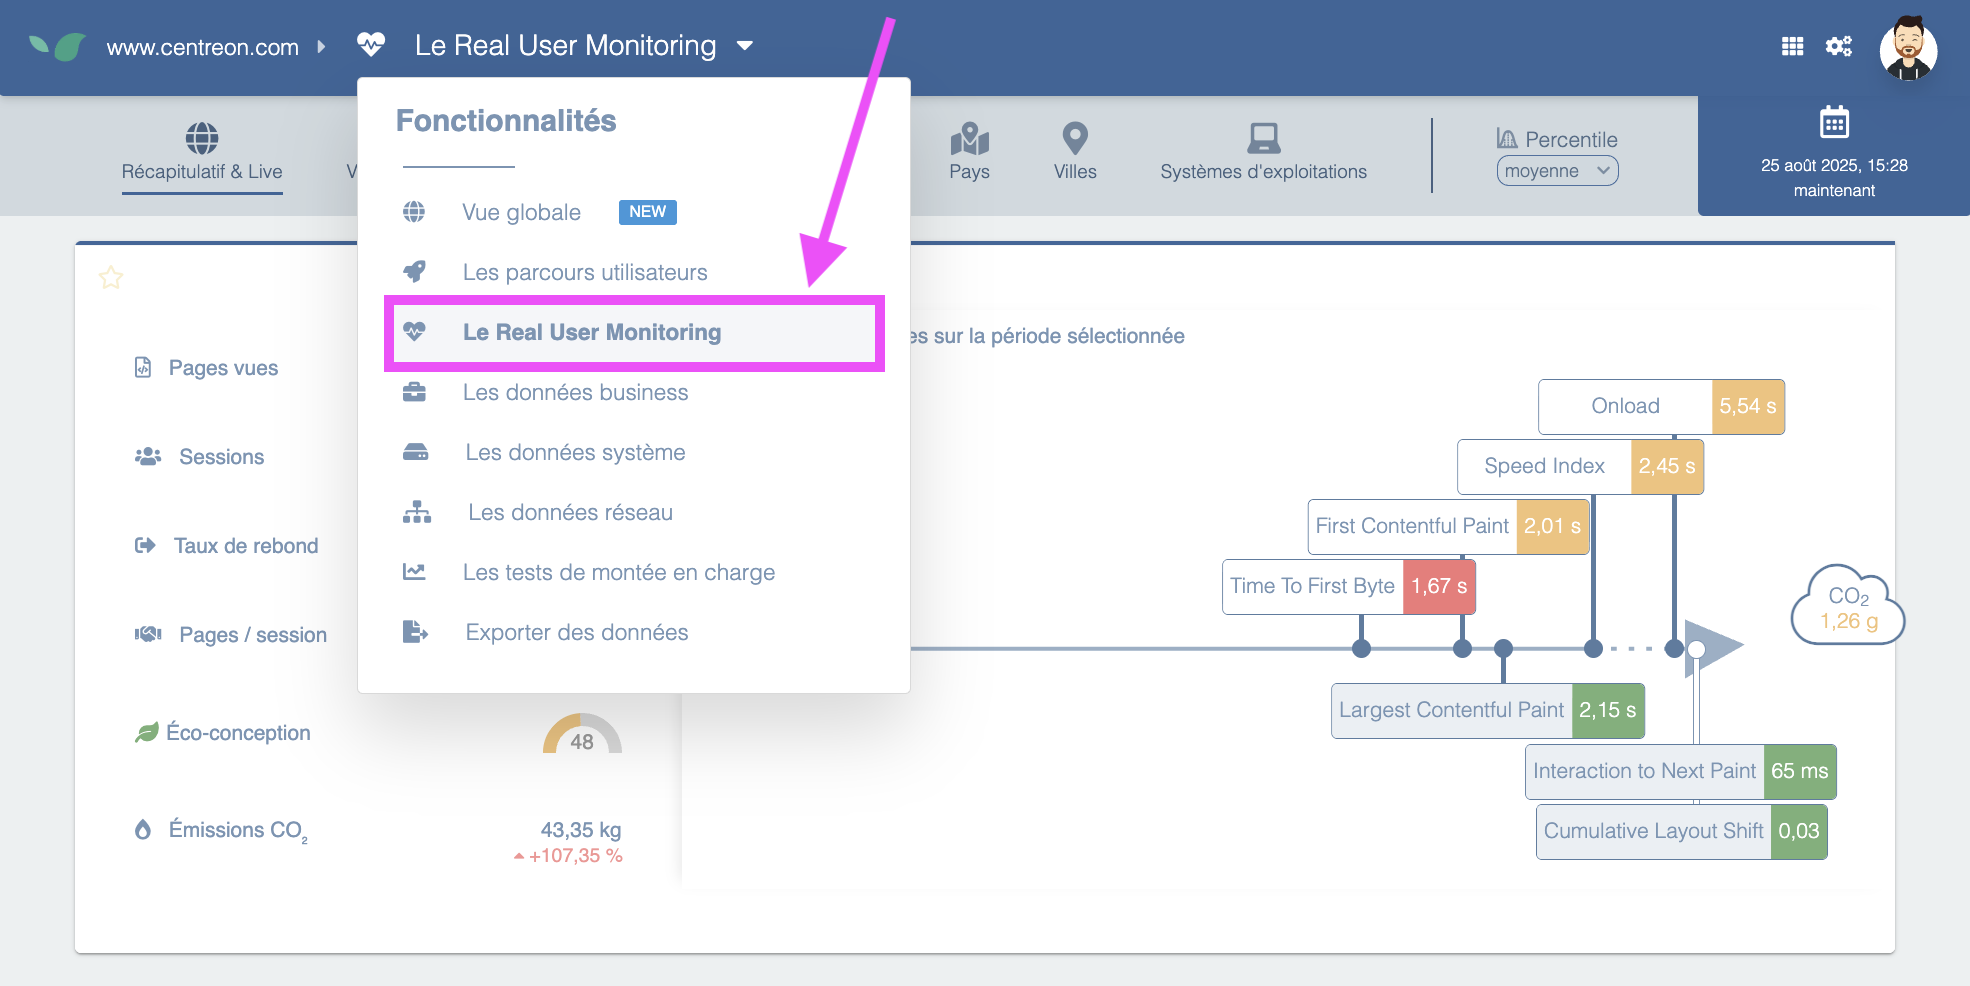This screenshot has height=986, width=1970.
Task: Click the calendar icon above the date
Action: coord(1834,123)
